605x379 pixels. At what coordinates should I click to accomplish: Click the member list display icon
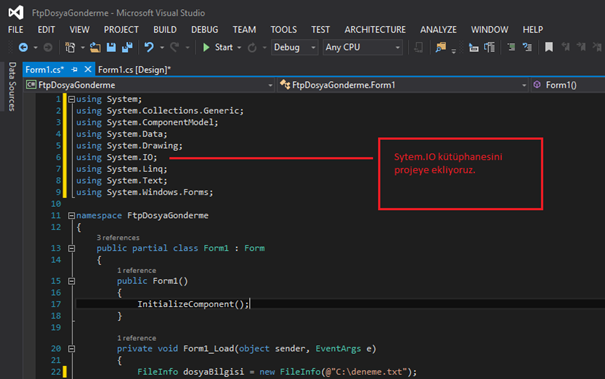pos(473,47)
